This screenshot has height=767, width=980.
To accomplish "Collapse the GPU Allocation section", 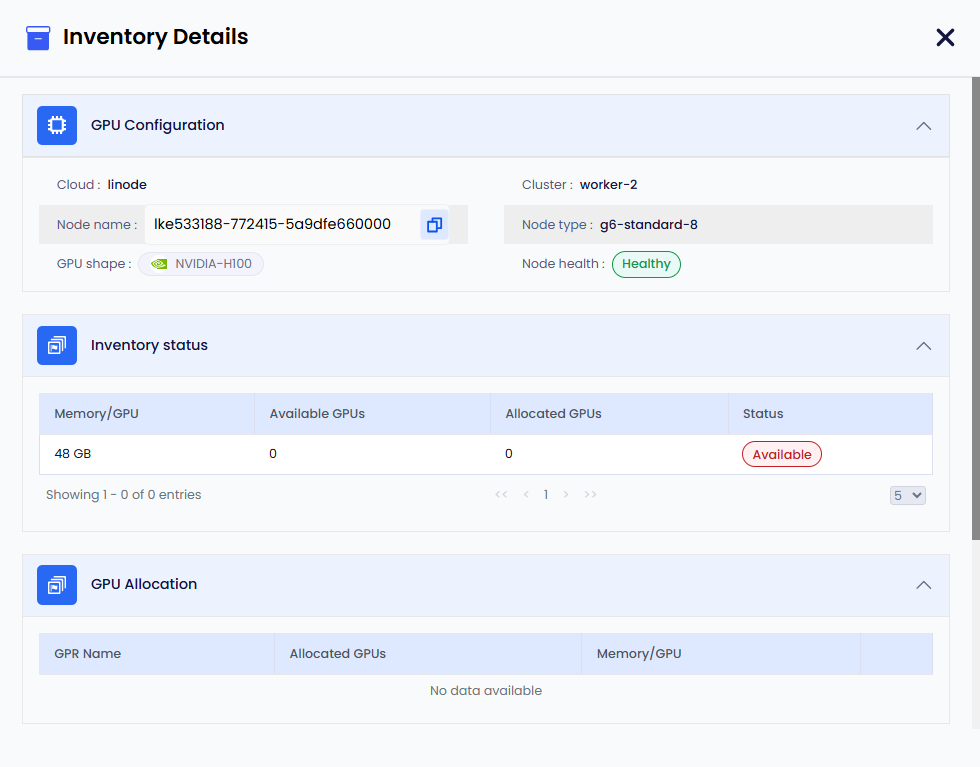I will tap(924, 585).
